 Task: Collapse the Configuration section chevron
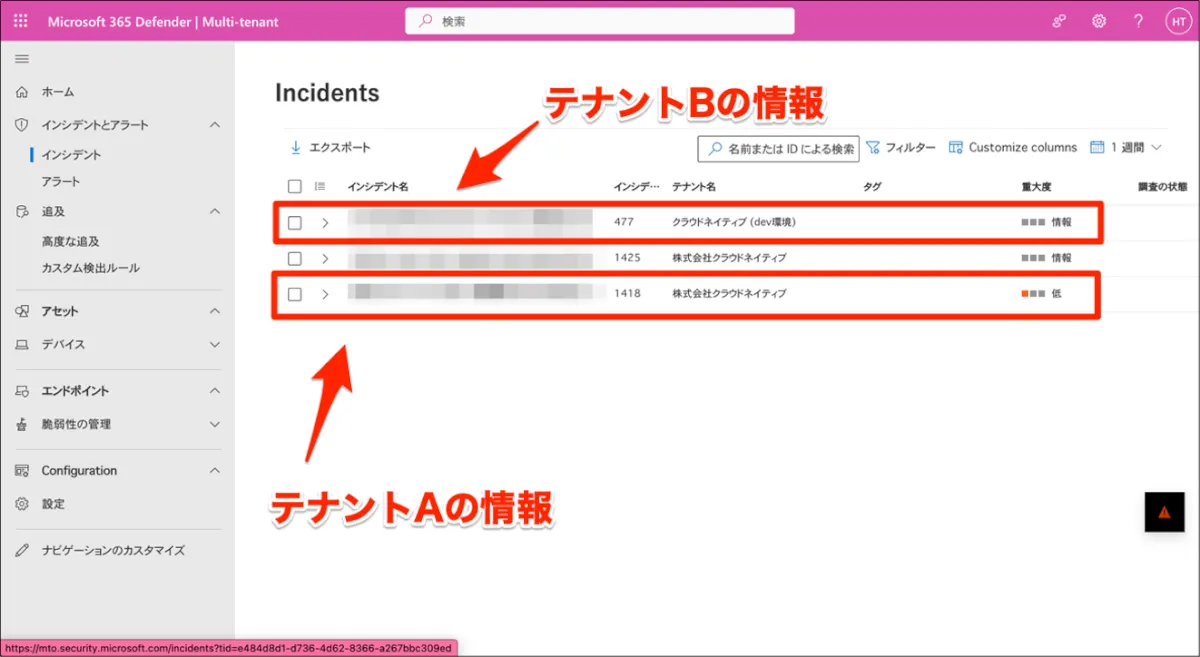[214, 471]
